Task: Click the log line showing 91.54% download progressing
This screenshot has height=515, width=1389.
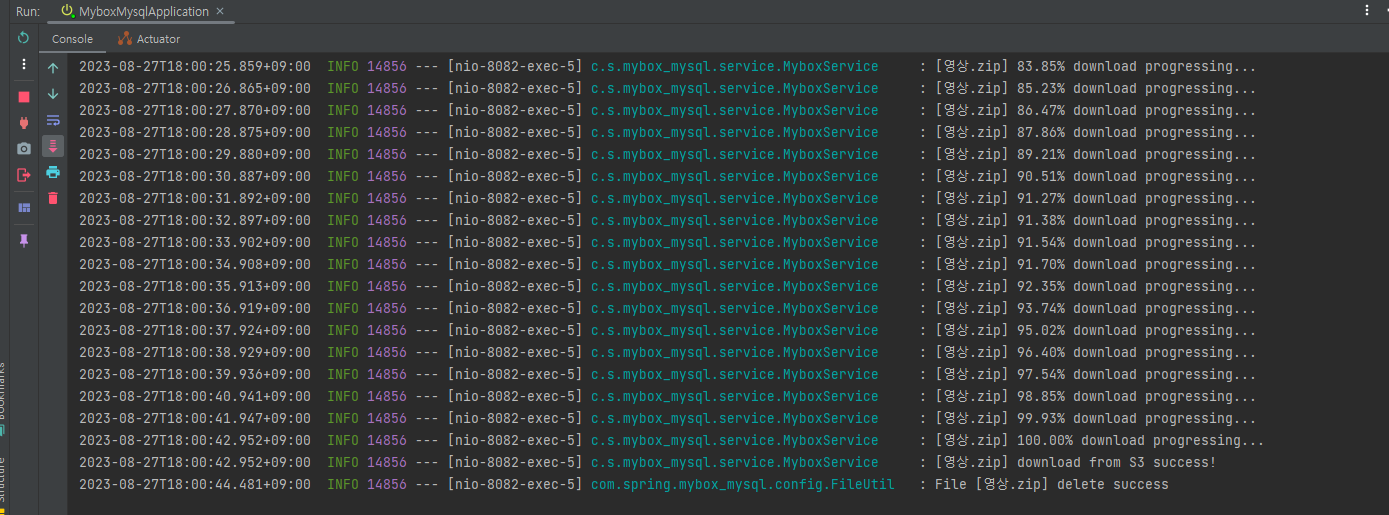Action: [668, 242]
